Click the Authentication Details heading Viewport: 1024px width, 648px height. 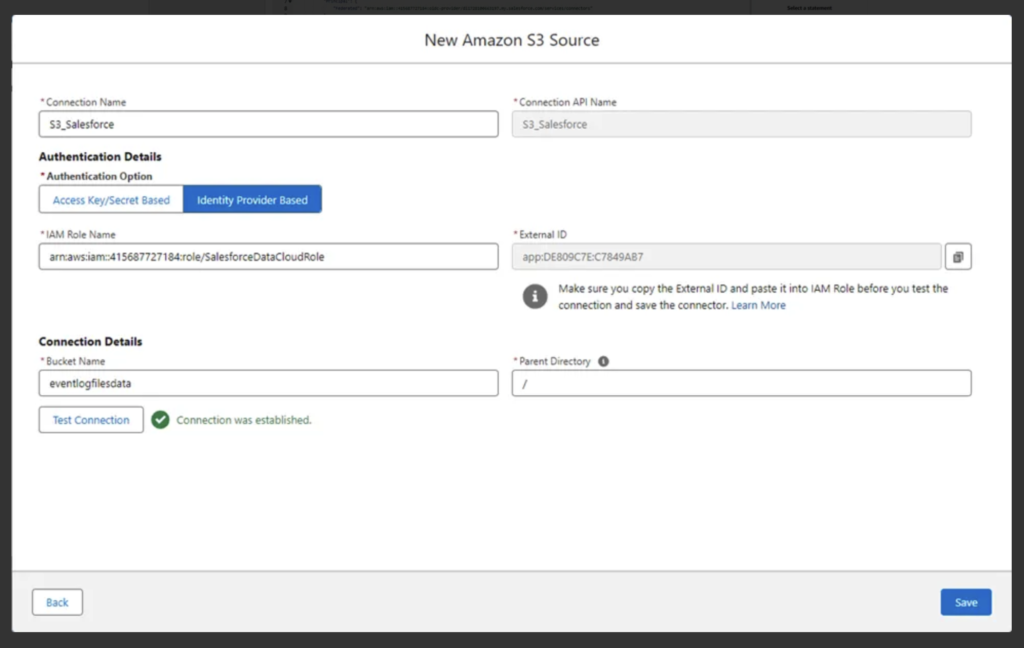coord(100,157)
